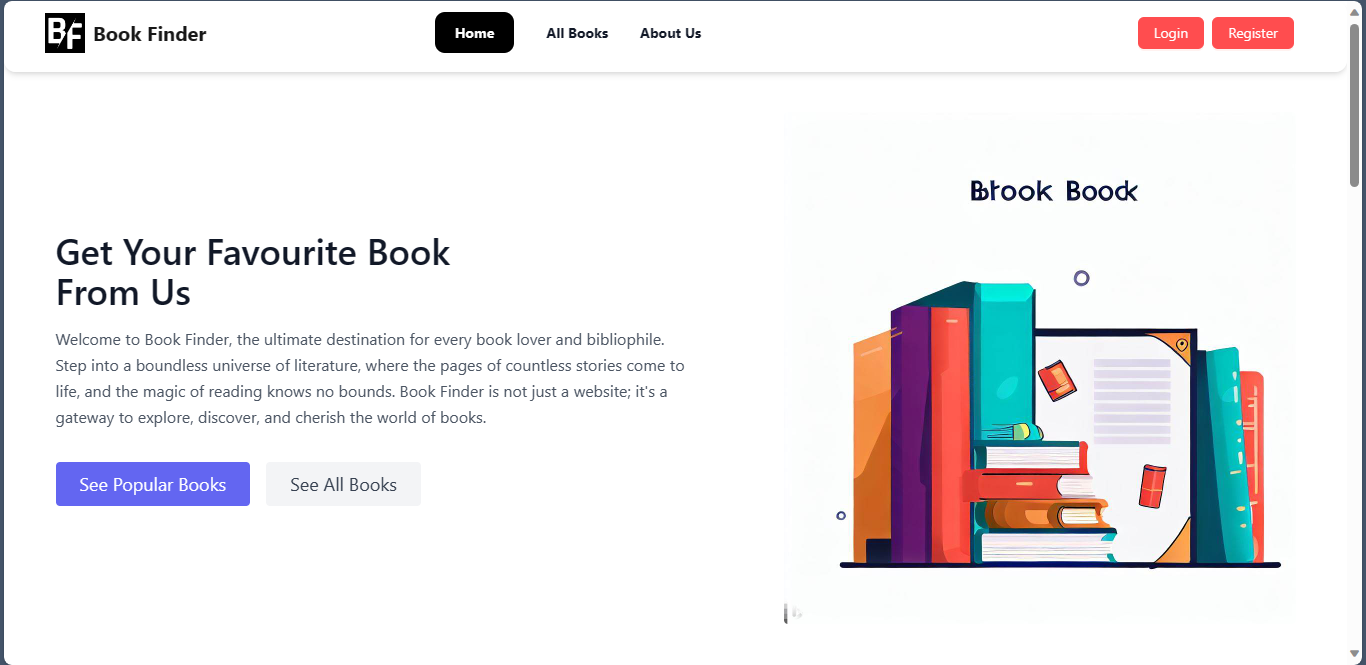Click the Book Finder brand name
The height and width of the screenshot is (665, 1366).
(150, 34)
